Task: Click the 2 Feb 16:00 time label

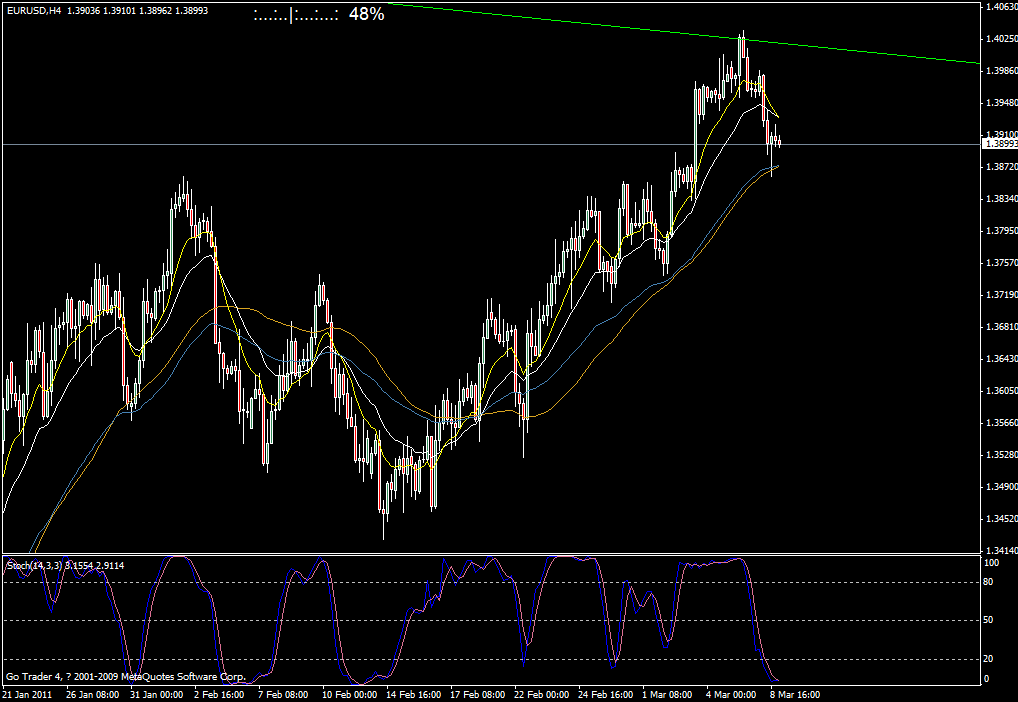Action: [219, 693]
